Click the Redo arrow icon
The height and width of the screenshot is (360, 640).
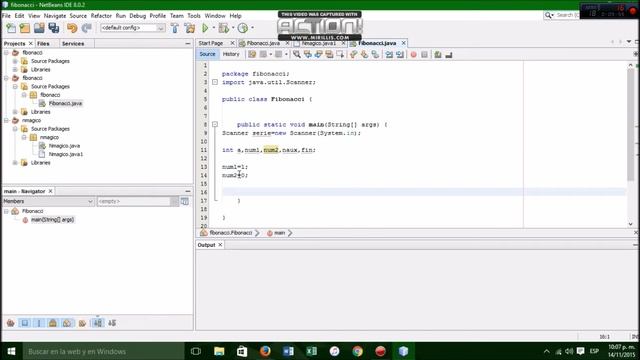tap(86, 28)
